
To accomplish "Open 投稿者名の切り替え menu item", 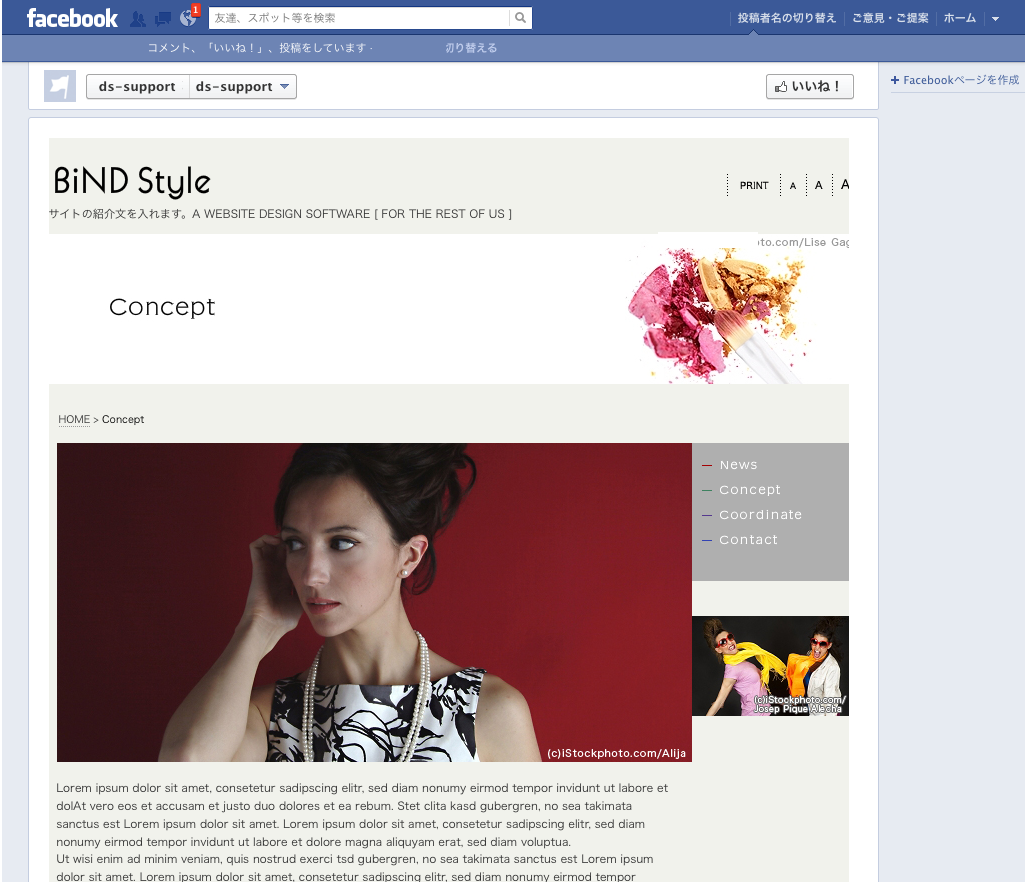I will [787, 18].
